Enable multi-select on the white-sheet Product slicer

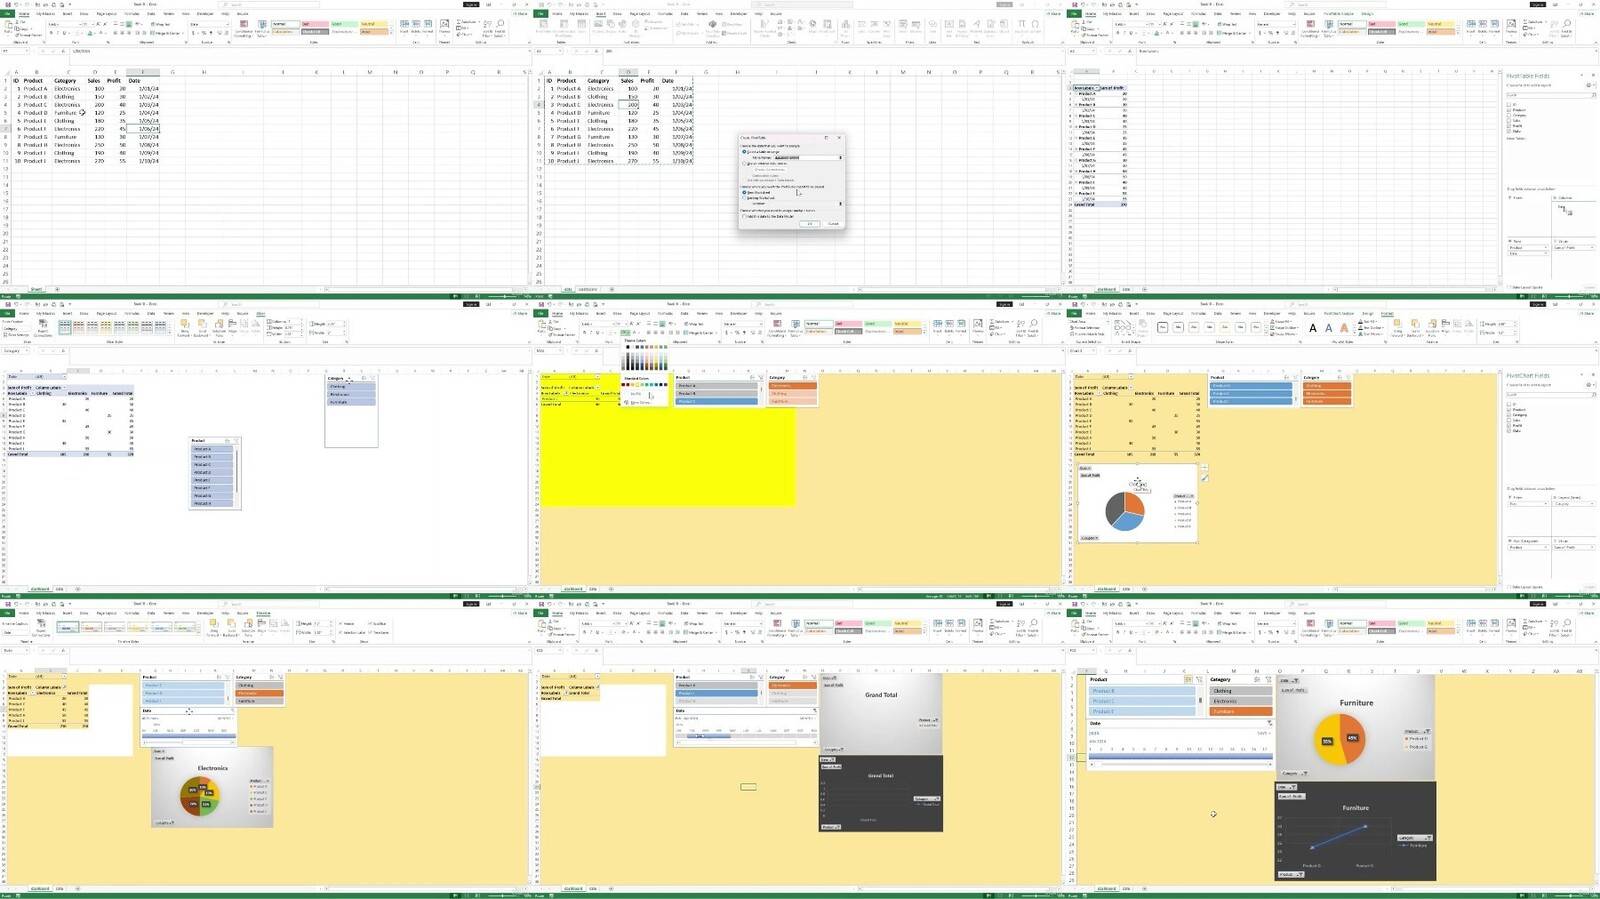tap(227, 441)
